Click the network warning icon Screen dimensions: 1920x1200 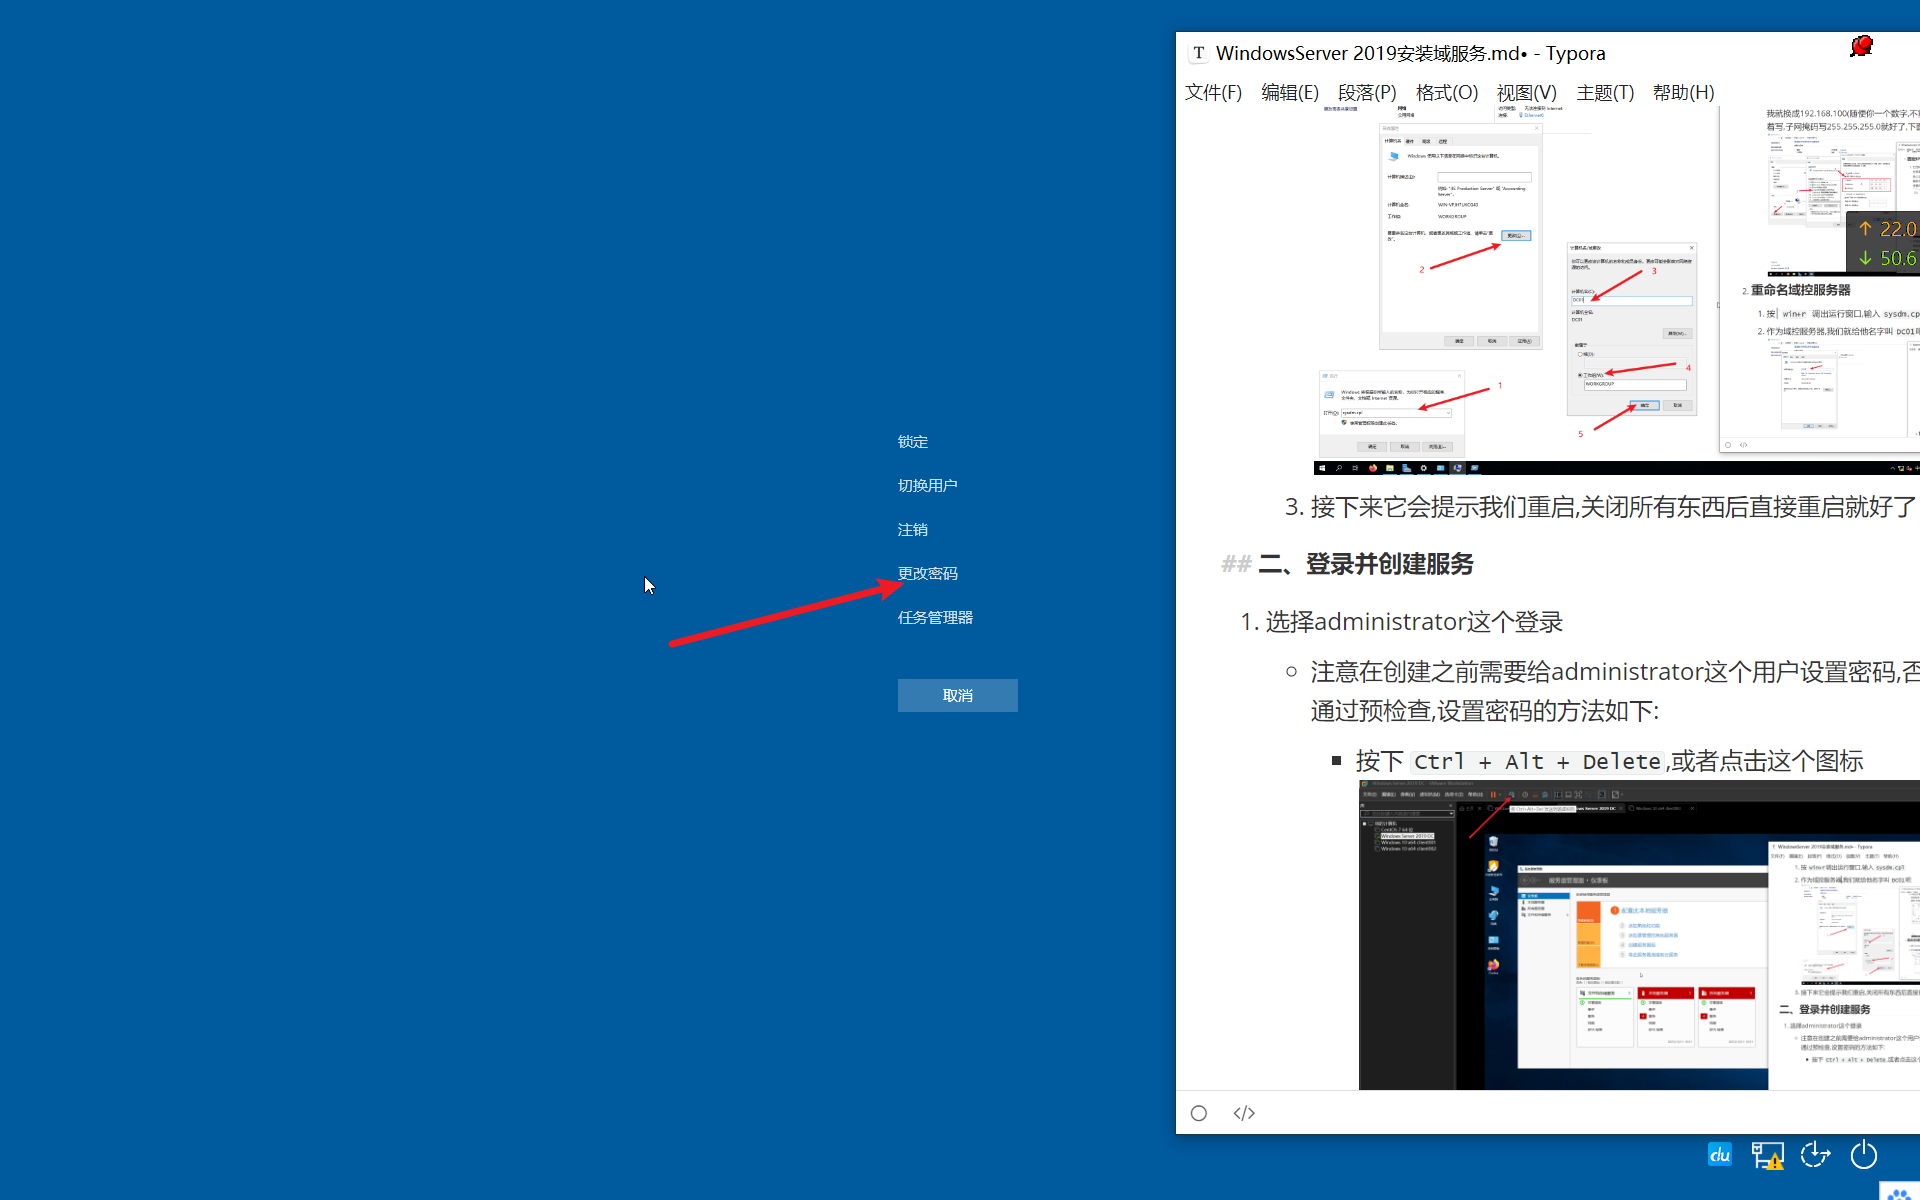coord(1767,1156)
